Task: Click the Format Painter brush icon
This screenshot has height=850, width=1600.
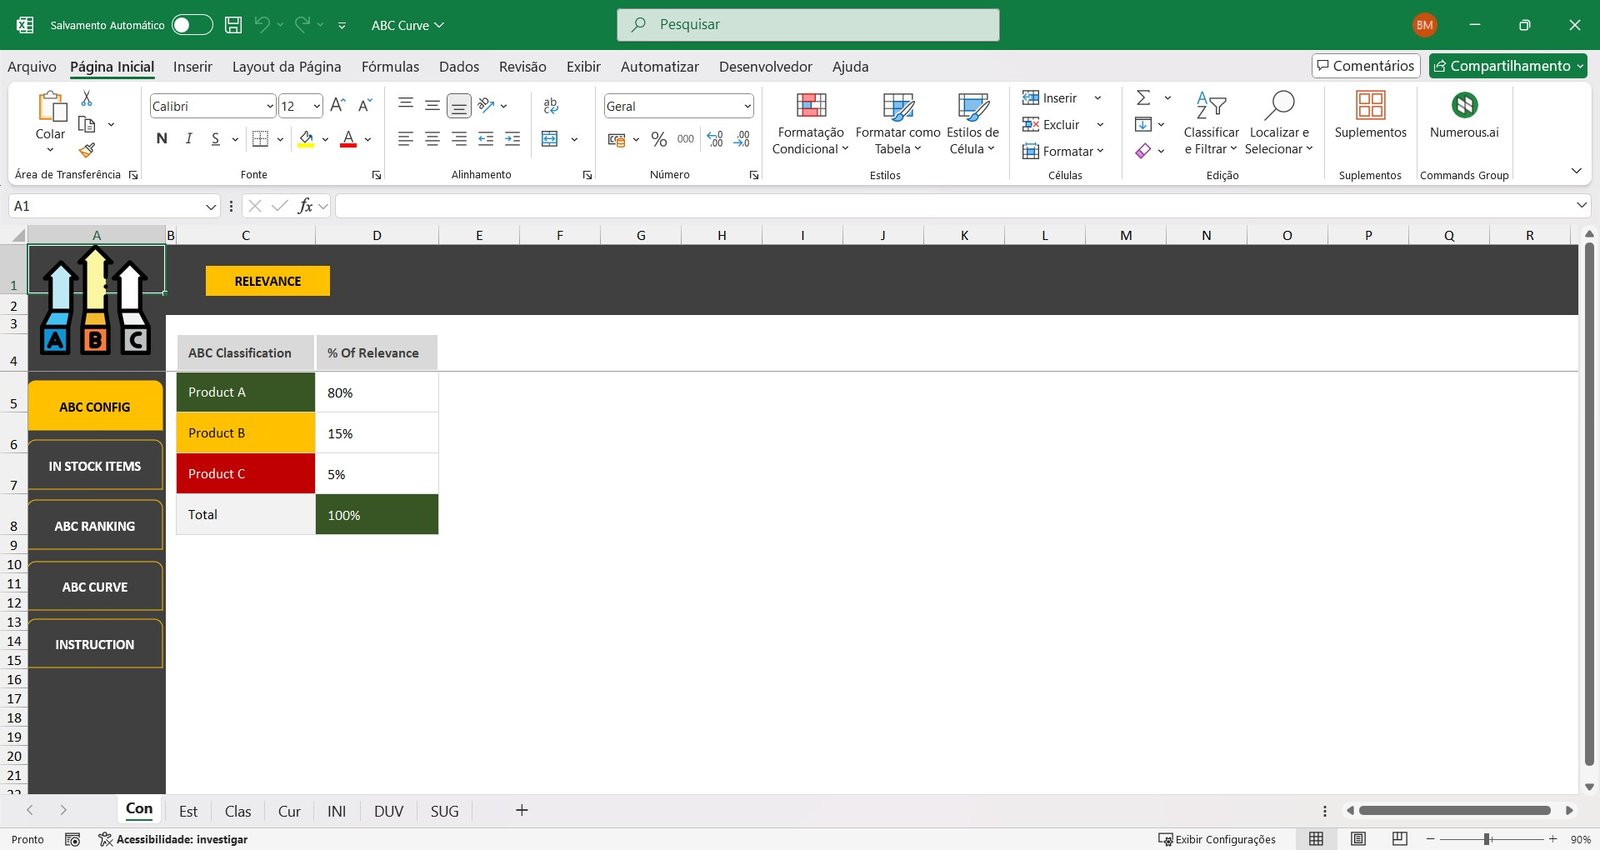Action: 87,150
